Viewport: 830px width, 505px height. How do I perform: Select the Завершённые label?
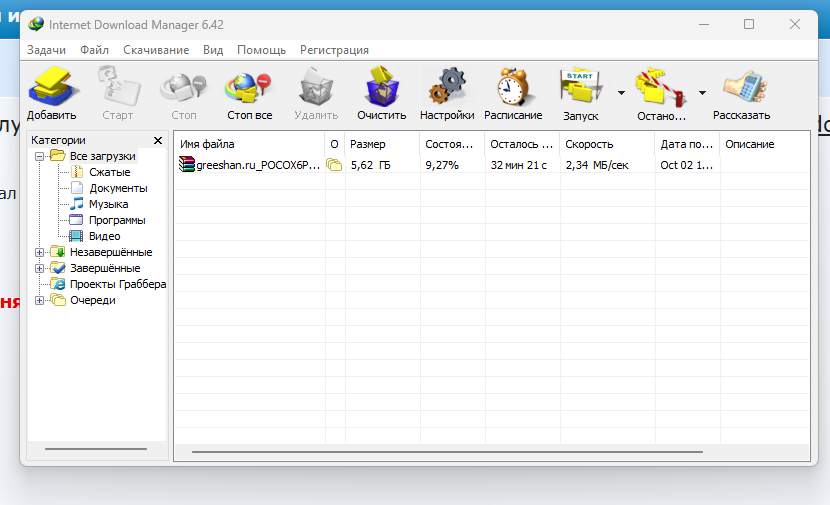coord(105,268)
